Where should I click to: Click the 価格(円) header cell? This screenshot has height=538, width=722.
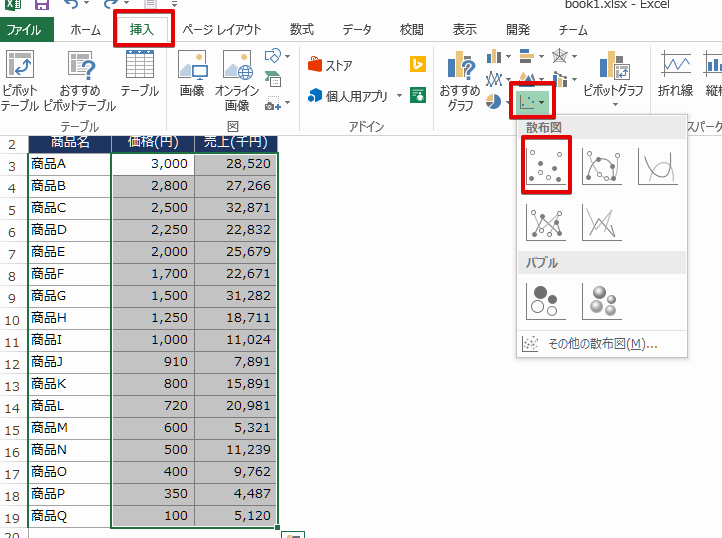[153, 142]
